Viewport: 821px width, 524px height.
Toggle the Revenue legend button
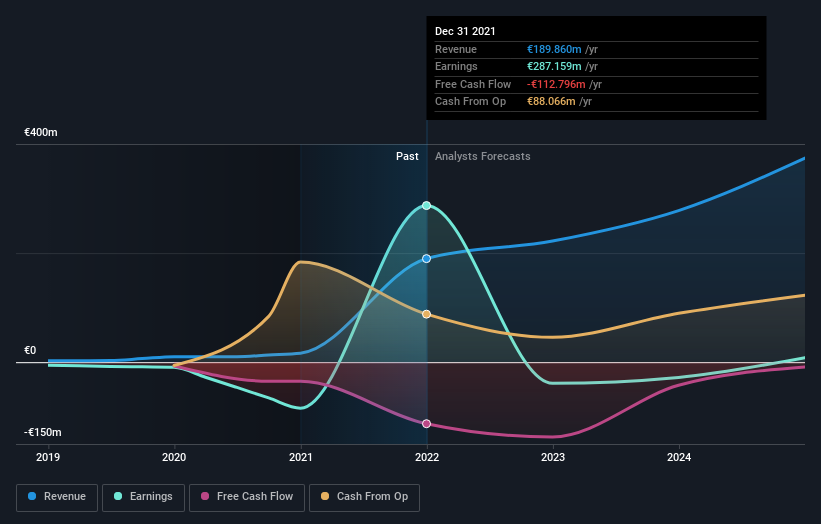57,497
